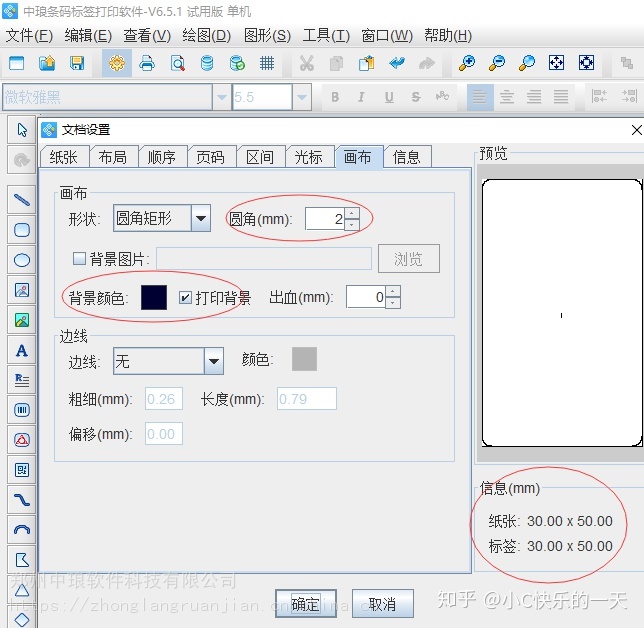This screenshot has width=644, height=628.
Task: Click the Paste clipboard icon
Action: (366, 63)
